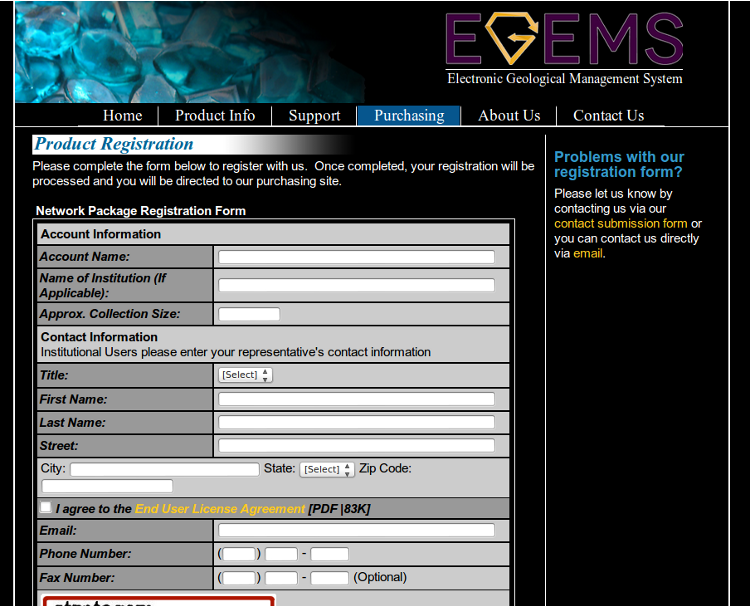
Task: Follow the contact submission form link
Action: point(621,224)
